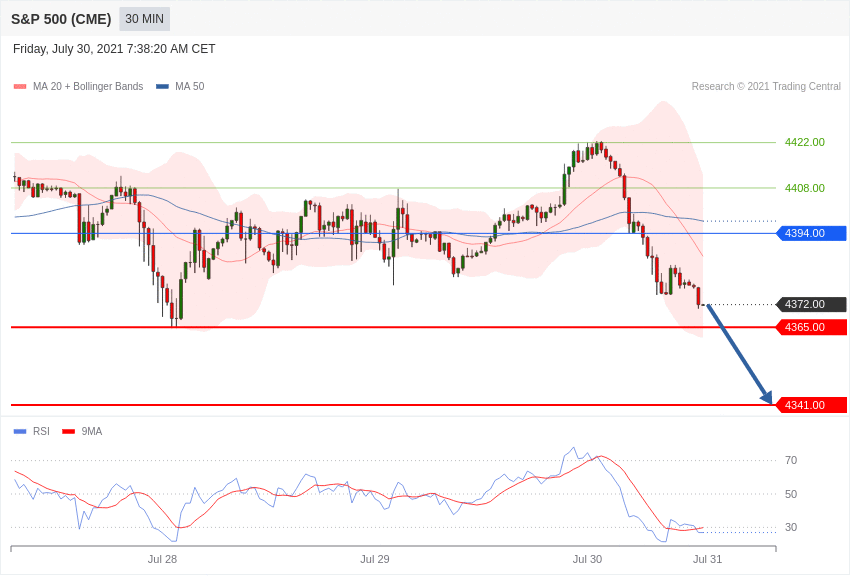Click the 4422.00 resistance level label
Viewport: 850px width, 576px height.
click(x=804, y=142)
